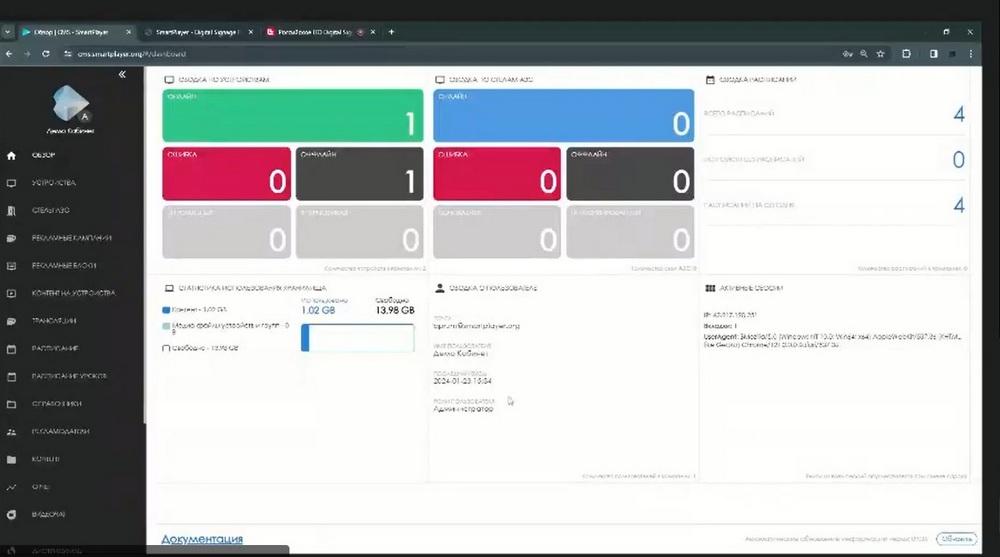Screen dimensions: 1000x557
Task: Open a new browser tab
Action: pyautogui.click(x=391, y=32)
